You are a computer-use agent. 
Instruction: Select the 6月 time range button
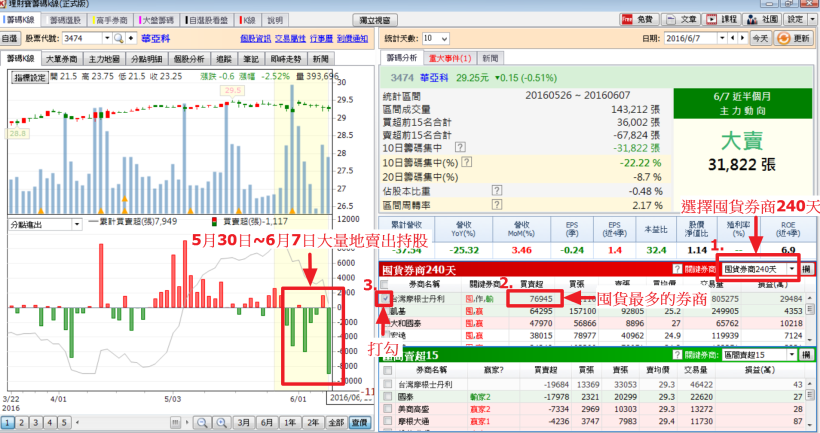[x=265, y=424]
